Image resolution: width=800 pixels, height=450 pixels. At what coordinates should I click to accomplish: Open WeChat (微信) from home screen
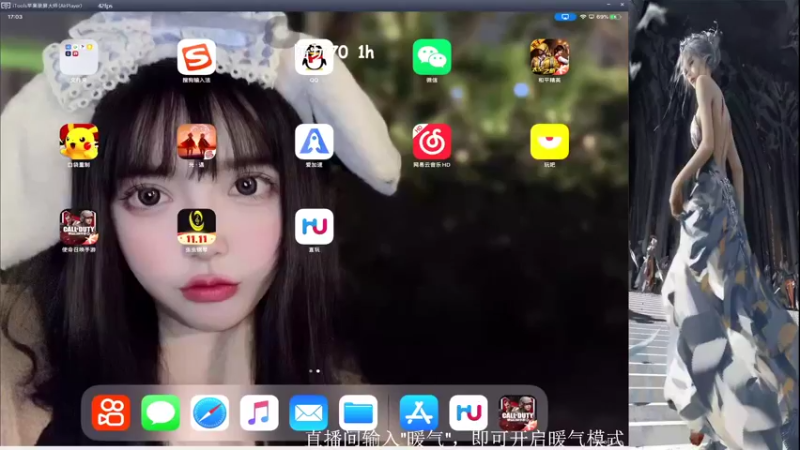[432, 57]
